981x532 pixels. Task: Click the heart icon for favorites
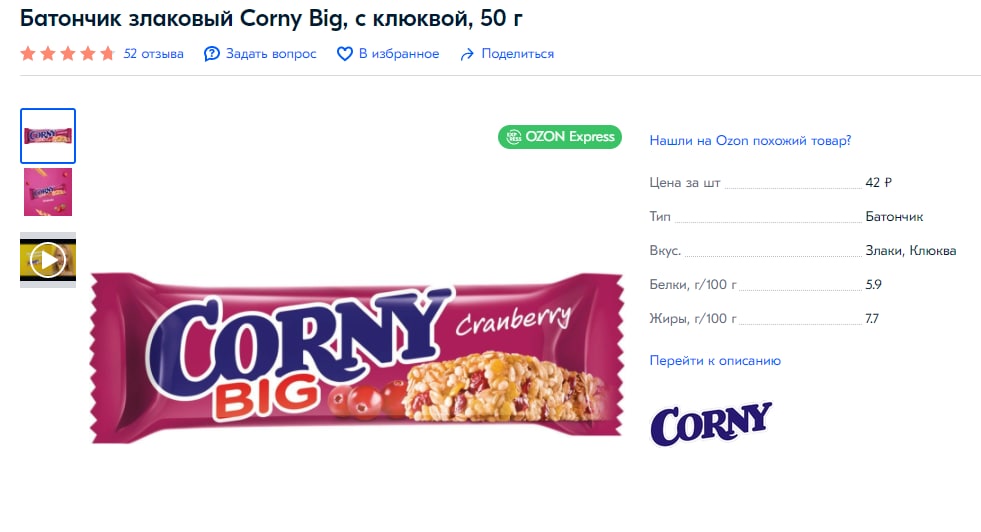click(345, 54)
